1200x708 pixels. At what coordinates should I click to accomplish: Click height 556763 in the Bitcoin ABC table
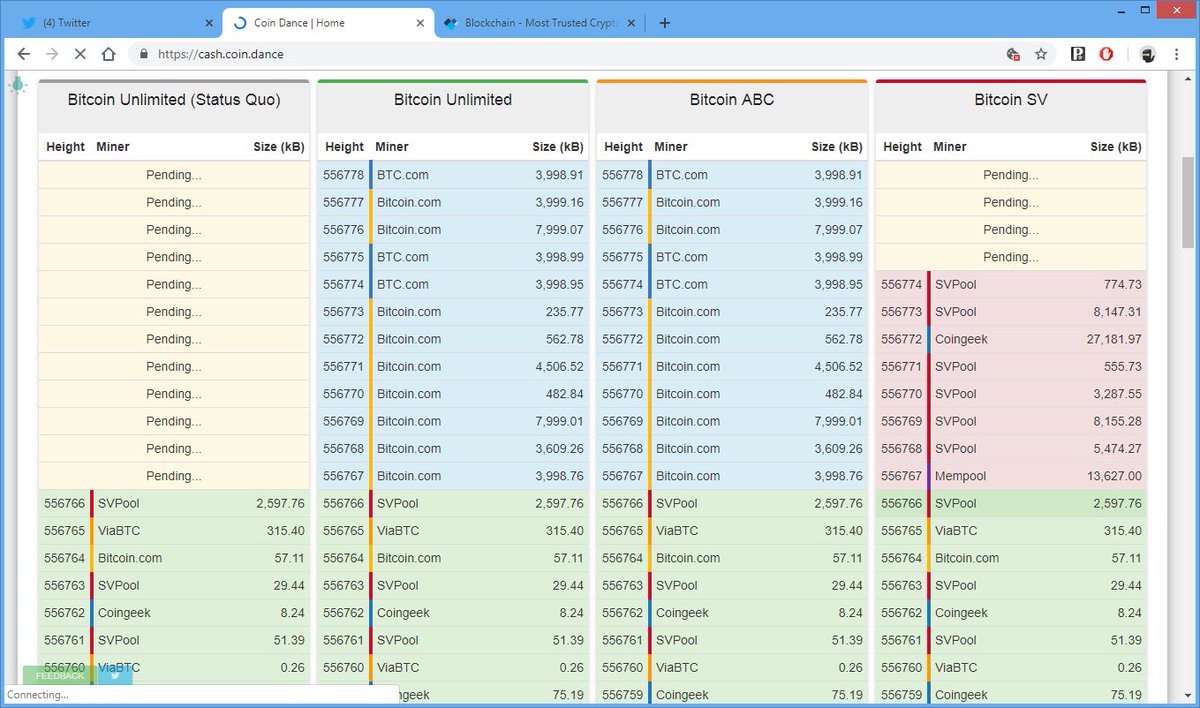coord(622,586)
